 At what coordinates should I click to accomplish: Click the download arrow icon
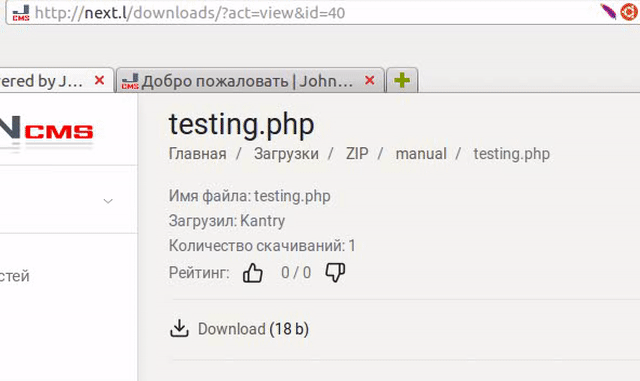tap(179, 328)
